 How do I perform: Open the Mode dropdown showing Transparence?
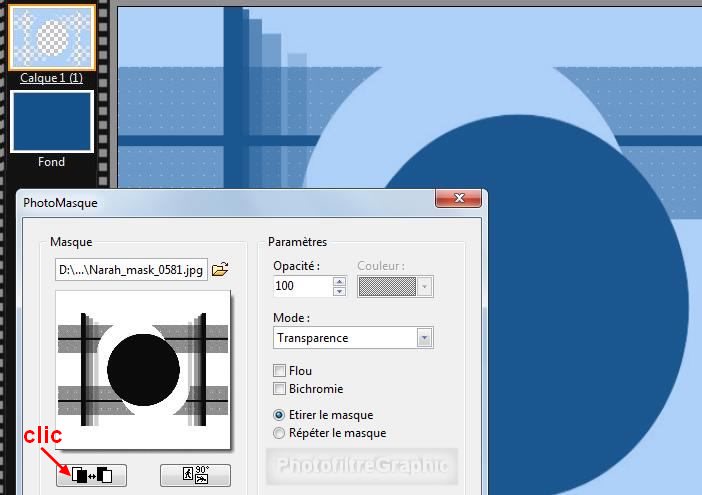tap(425, 338)
